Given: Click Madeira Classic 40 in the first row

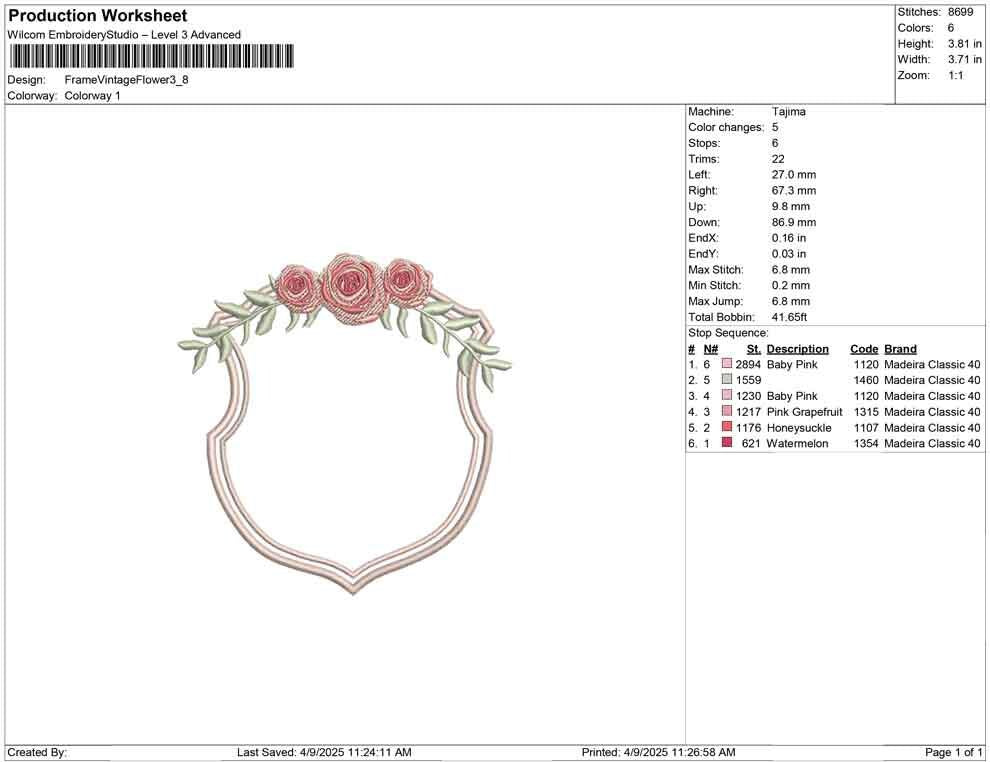Looking at the screenshot, I should point(932,364).
